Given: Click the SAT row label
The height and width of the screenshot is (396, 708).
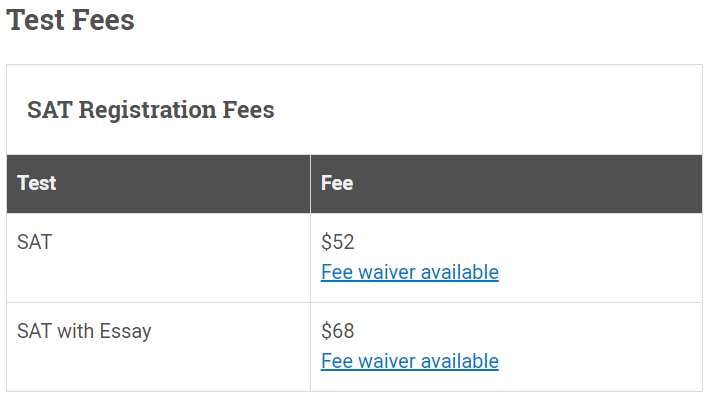Looking at the screenshot, I should click(34, 242).
